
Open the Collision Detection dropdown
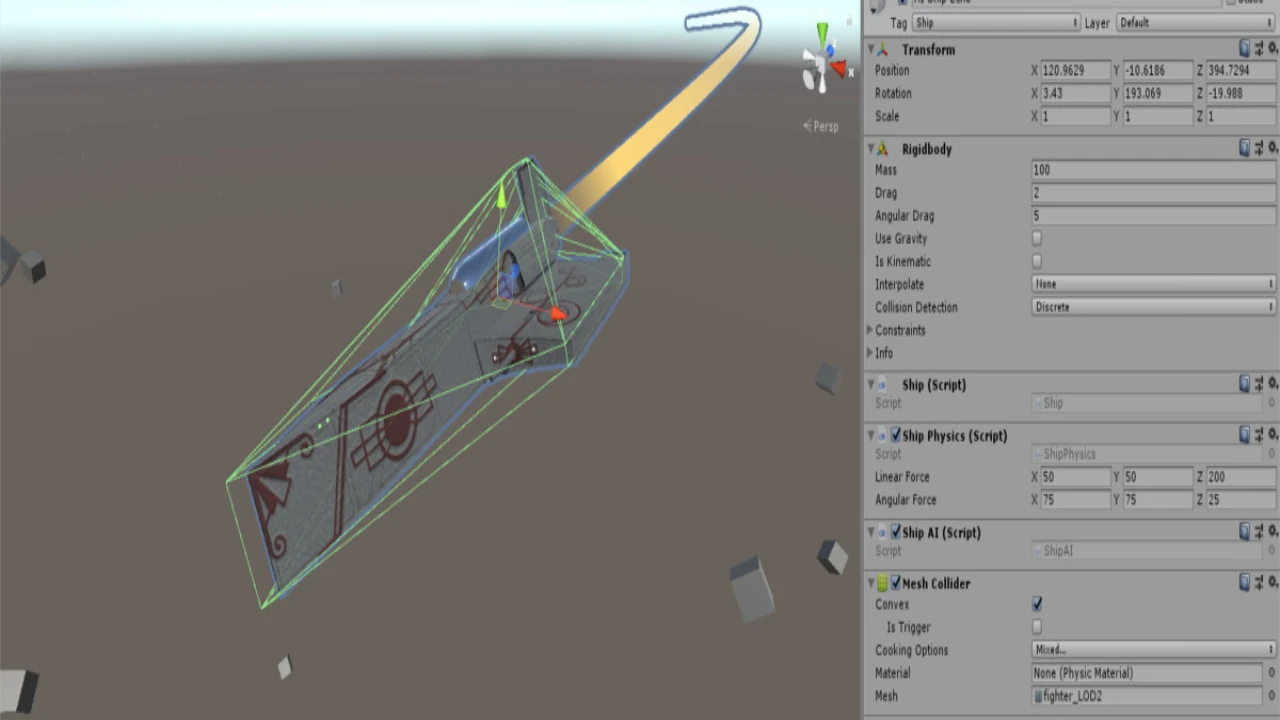point(1153,307)
